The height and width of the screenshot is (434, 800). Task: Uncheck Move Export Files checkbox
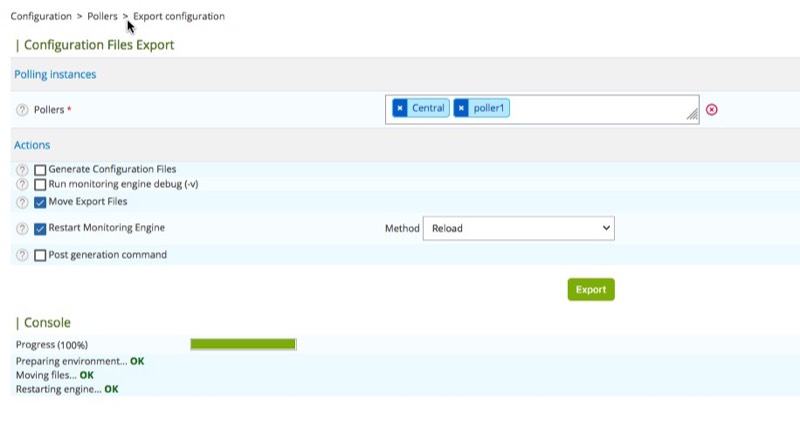41,202
